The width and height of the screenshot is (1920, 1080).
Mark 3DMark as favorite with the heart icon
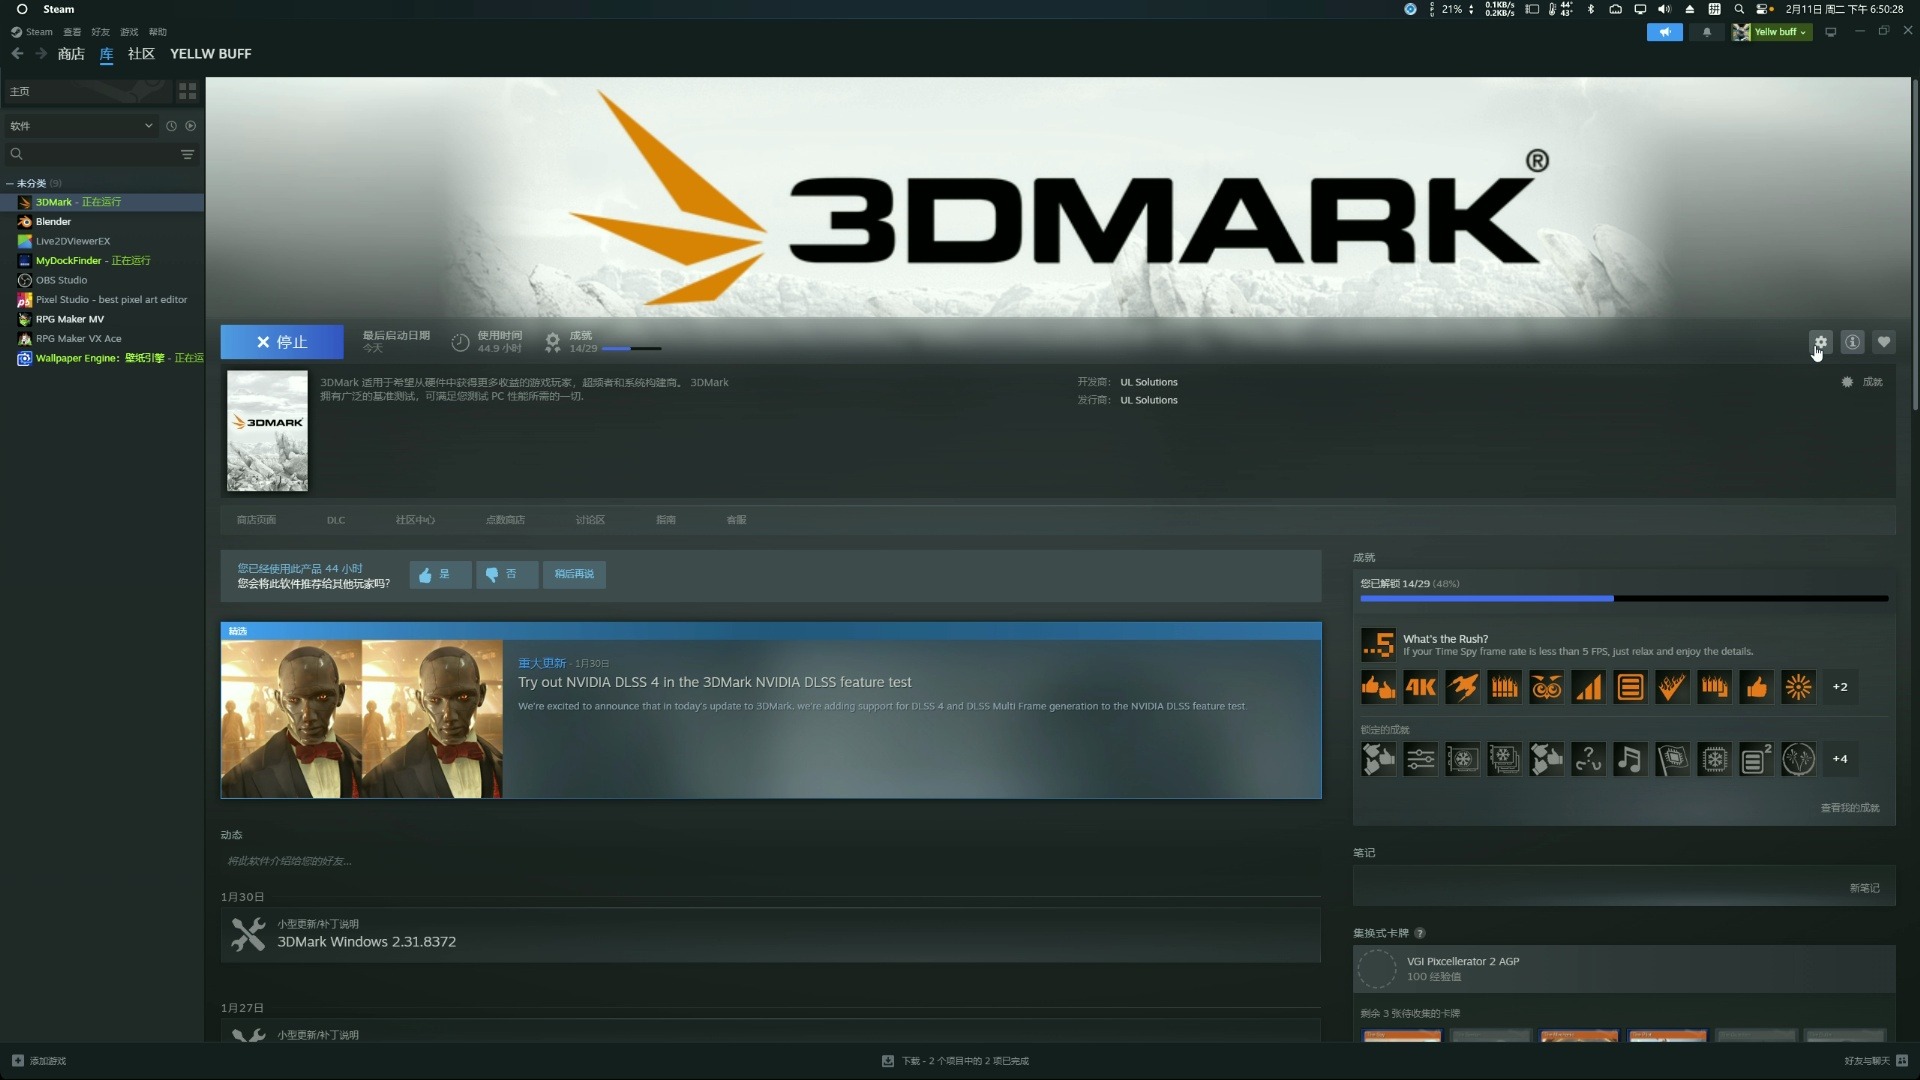click(1885, 342)
